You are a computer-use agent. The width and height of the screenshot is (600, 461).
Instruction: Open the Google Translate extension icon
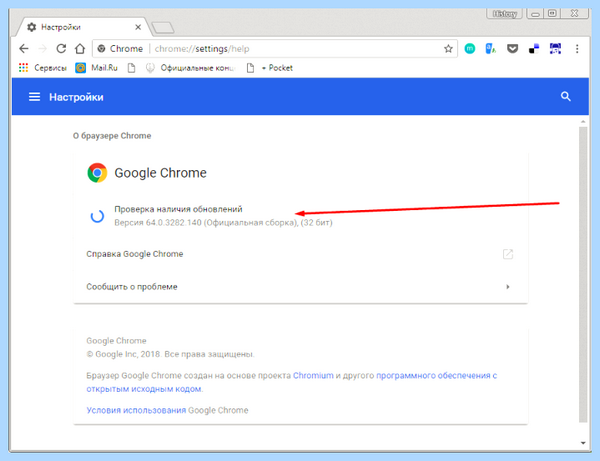(490, 49)
